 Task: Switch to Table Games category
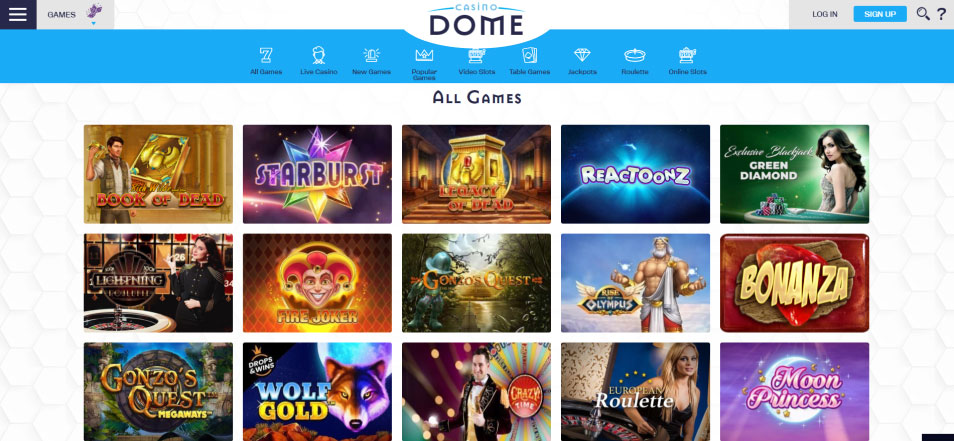coord(529,61)
